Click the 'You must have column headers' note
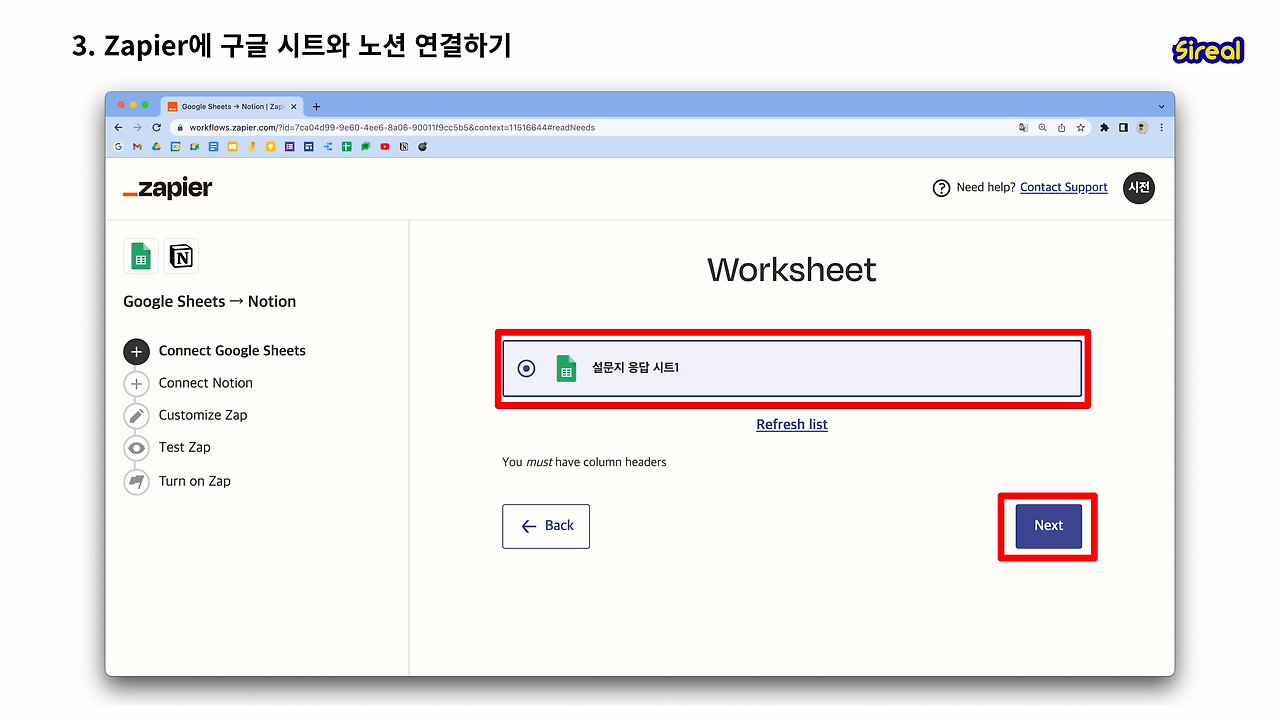Screen dimensions: 1280x720 pyautogui.click(x=584, y=462)
